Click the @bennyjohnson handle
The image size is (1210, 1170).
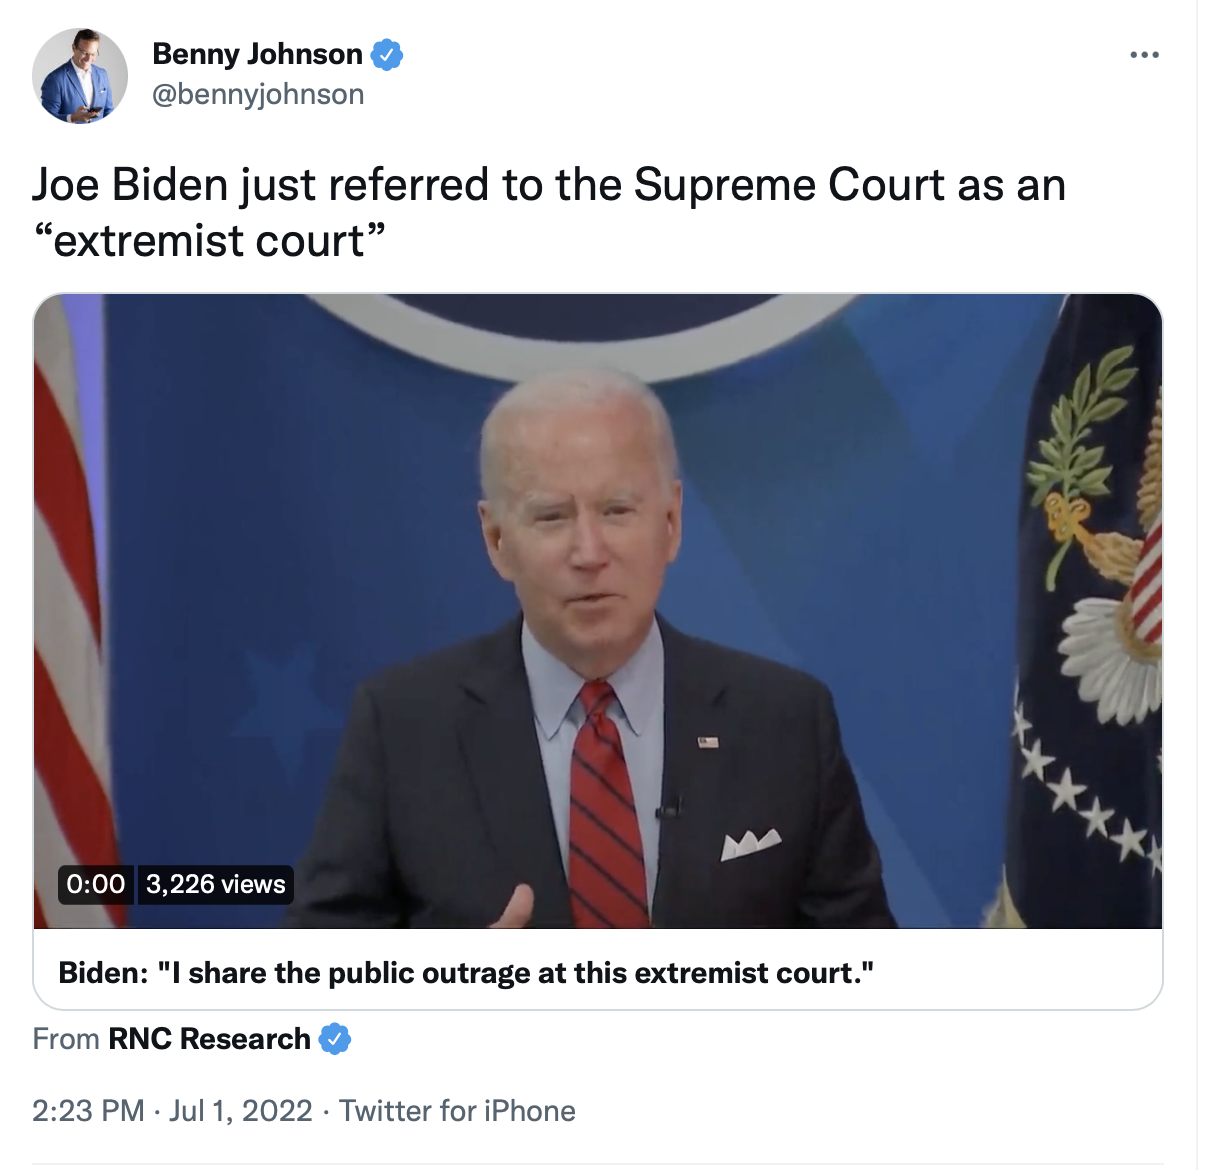tap(258, 94)
